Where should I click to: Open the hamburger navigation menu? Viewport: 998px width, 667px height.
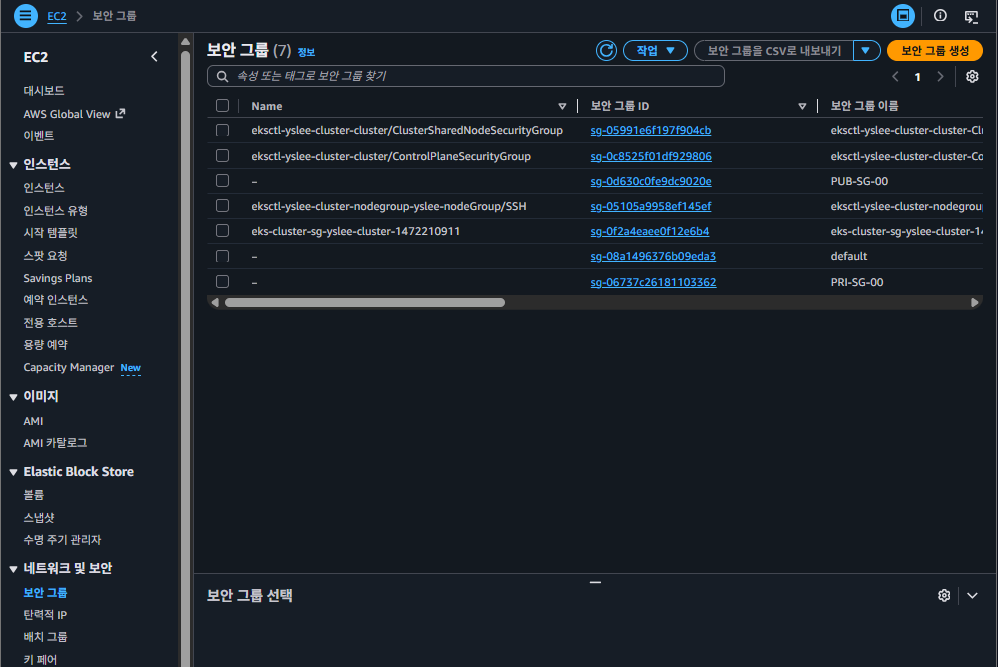point(25,15)
